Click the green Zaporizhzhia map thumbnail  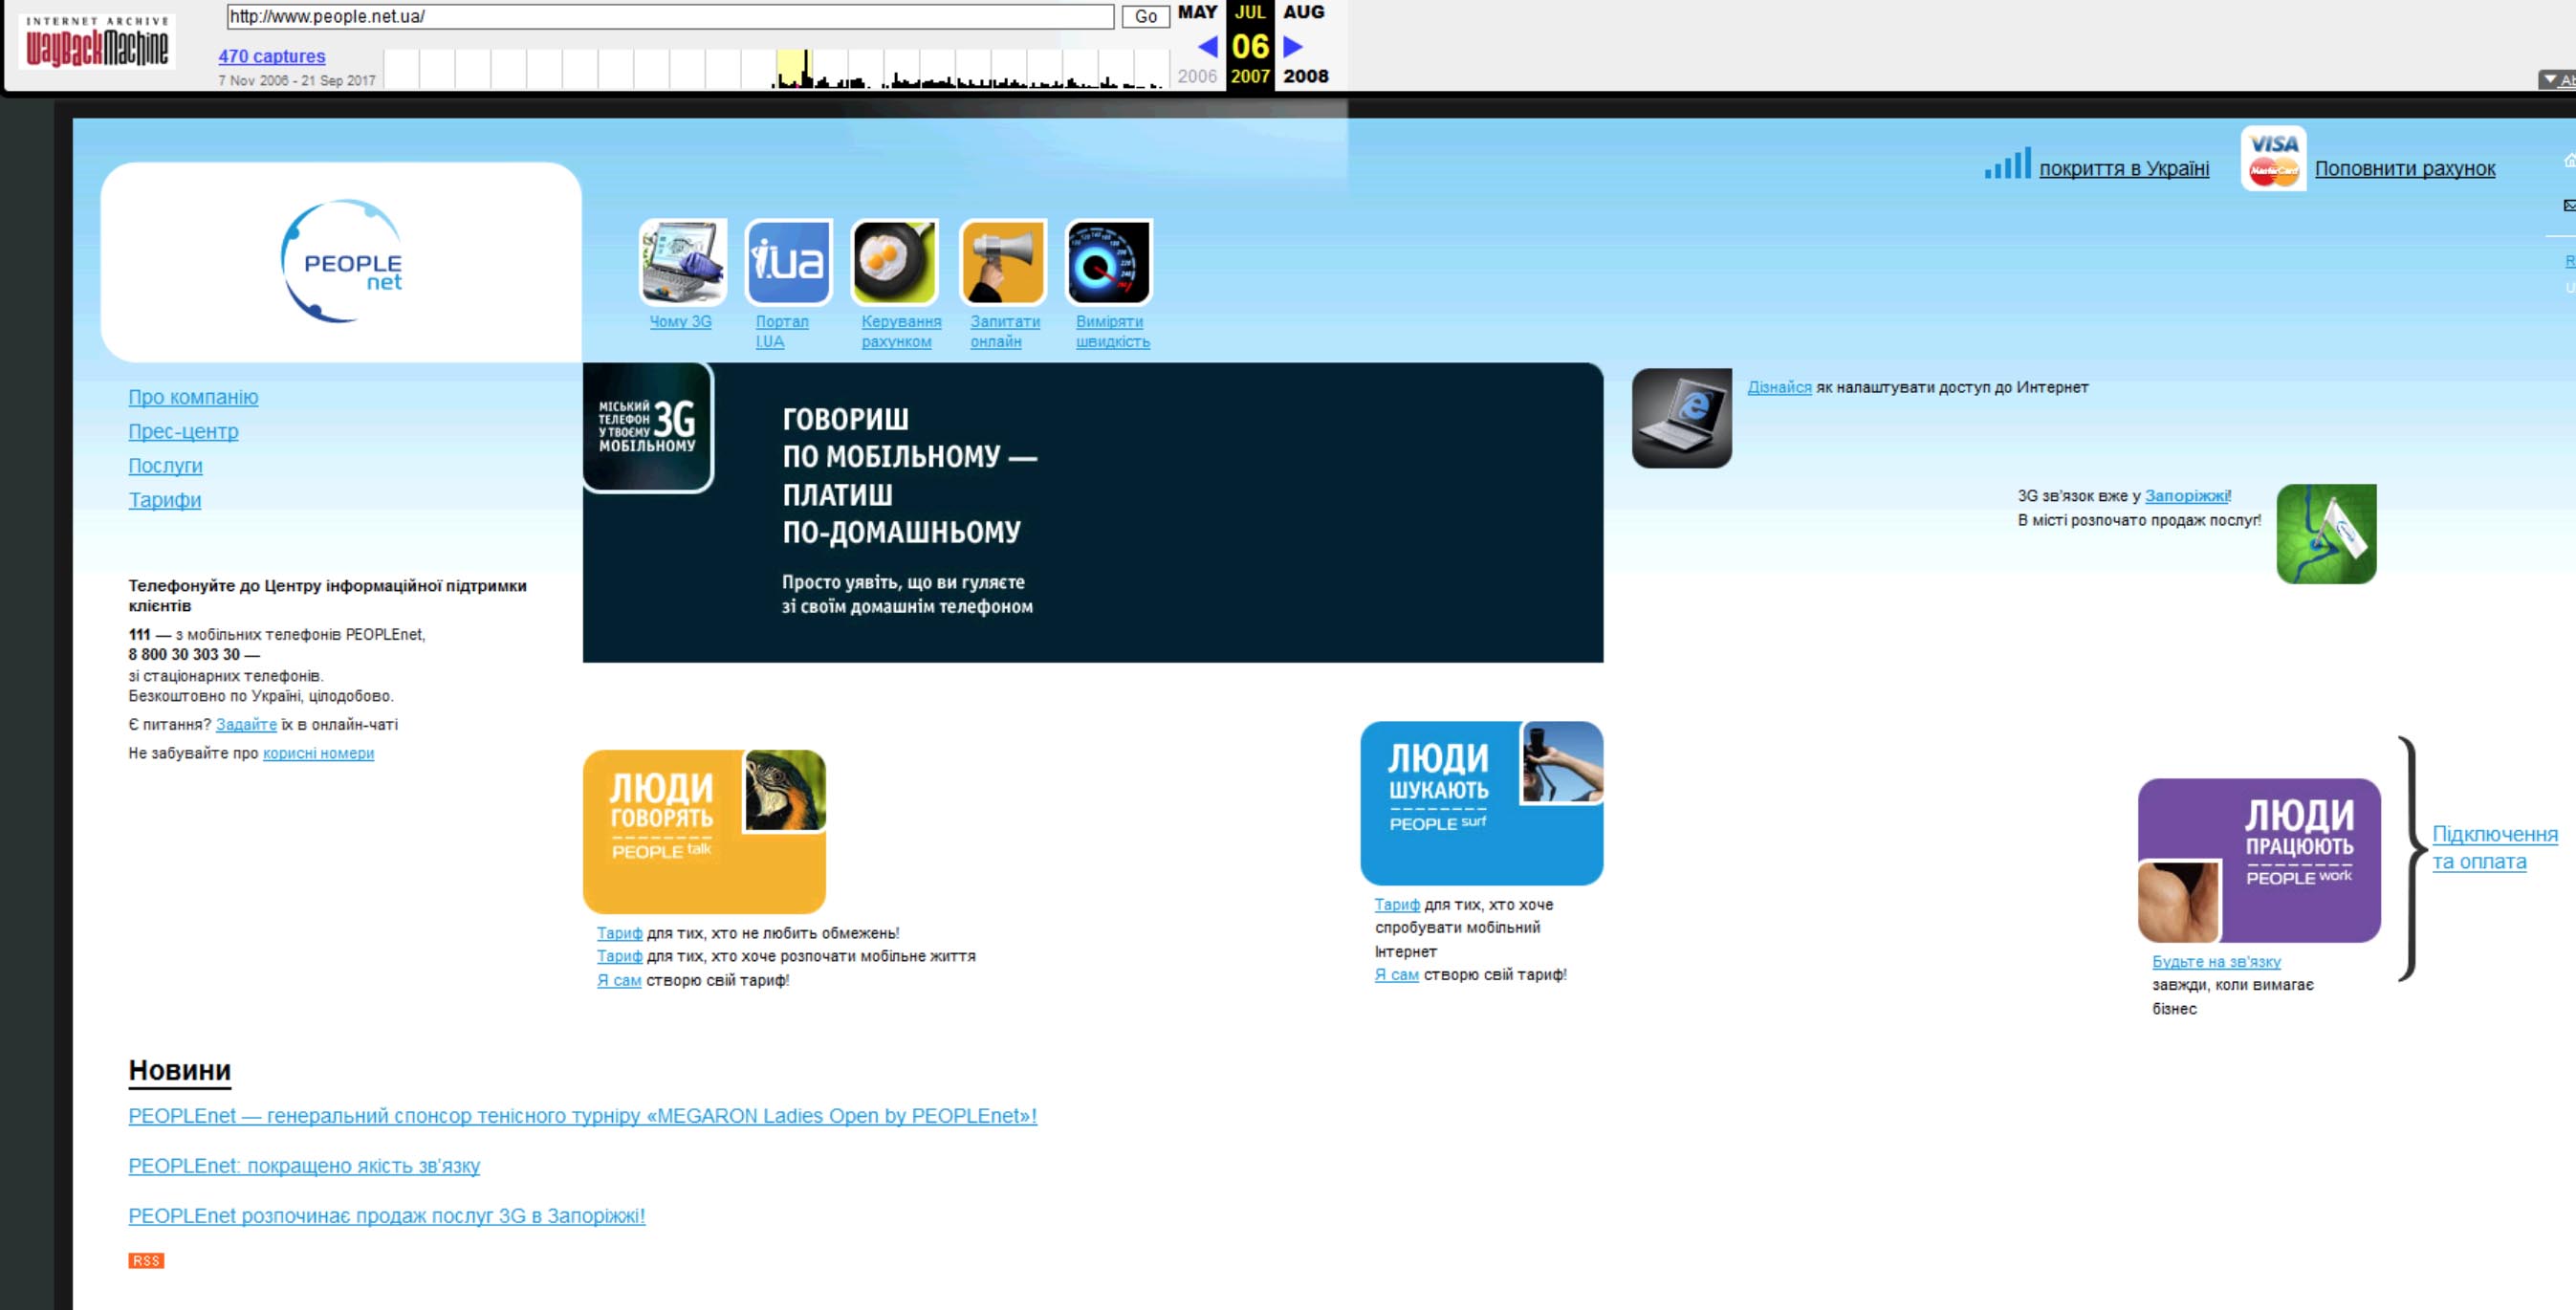click(2326, 534)
